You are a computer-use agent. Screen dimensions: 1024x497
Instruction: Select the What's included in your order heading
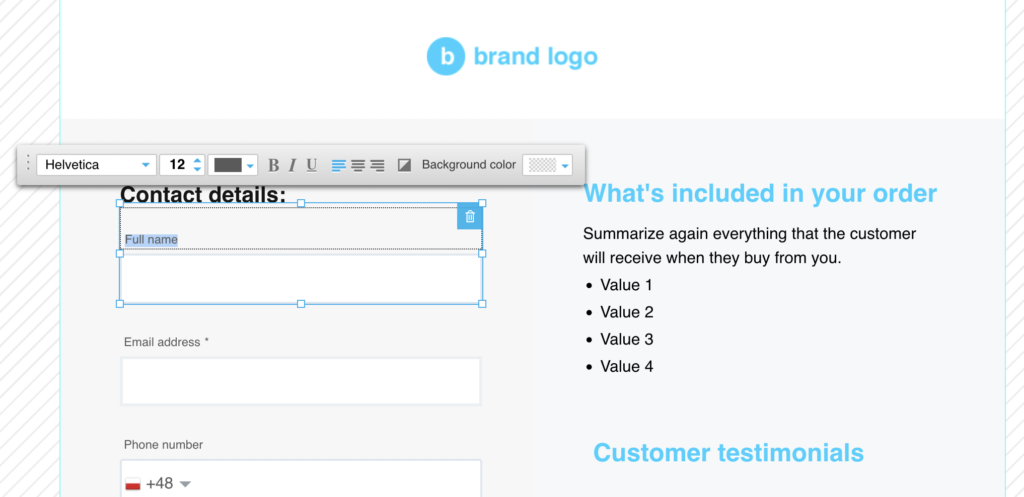coord(760,193)
